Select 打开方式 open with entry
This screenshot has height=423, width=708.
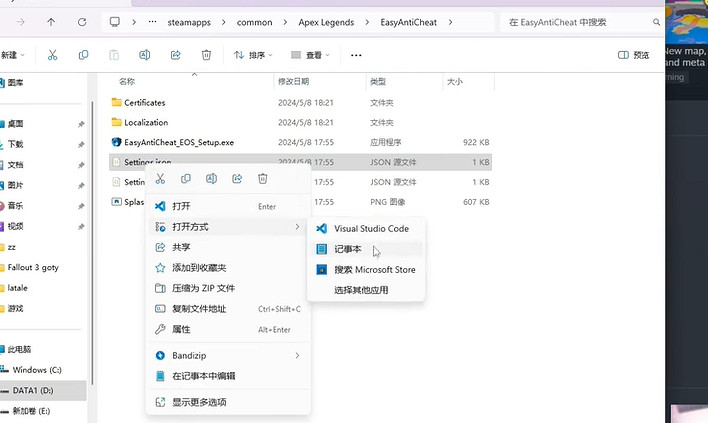(228, 227)
